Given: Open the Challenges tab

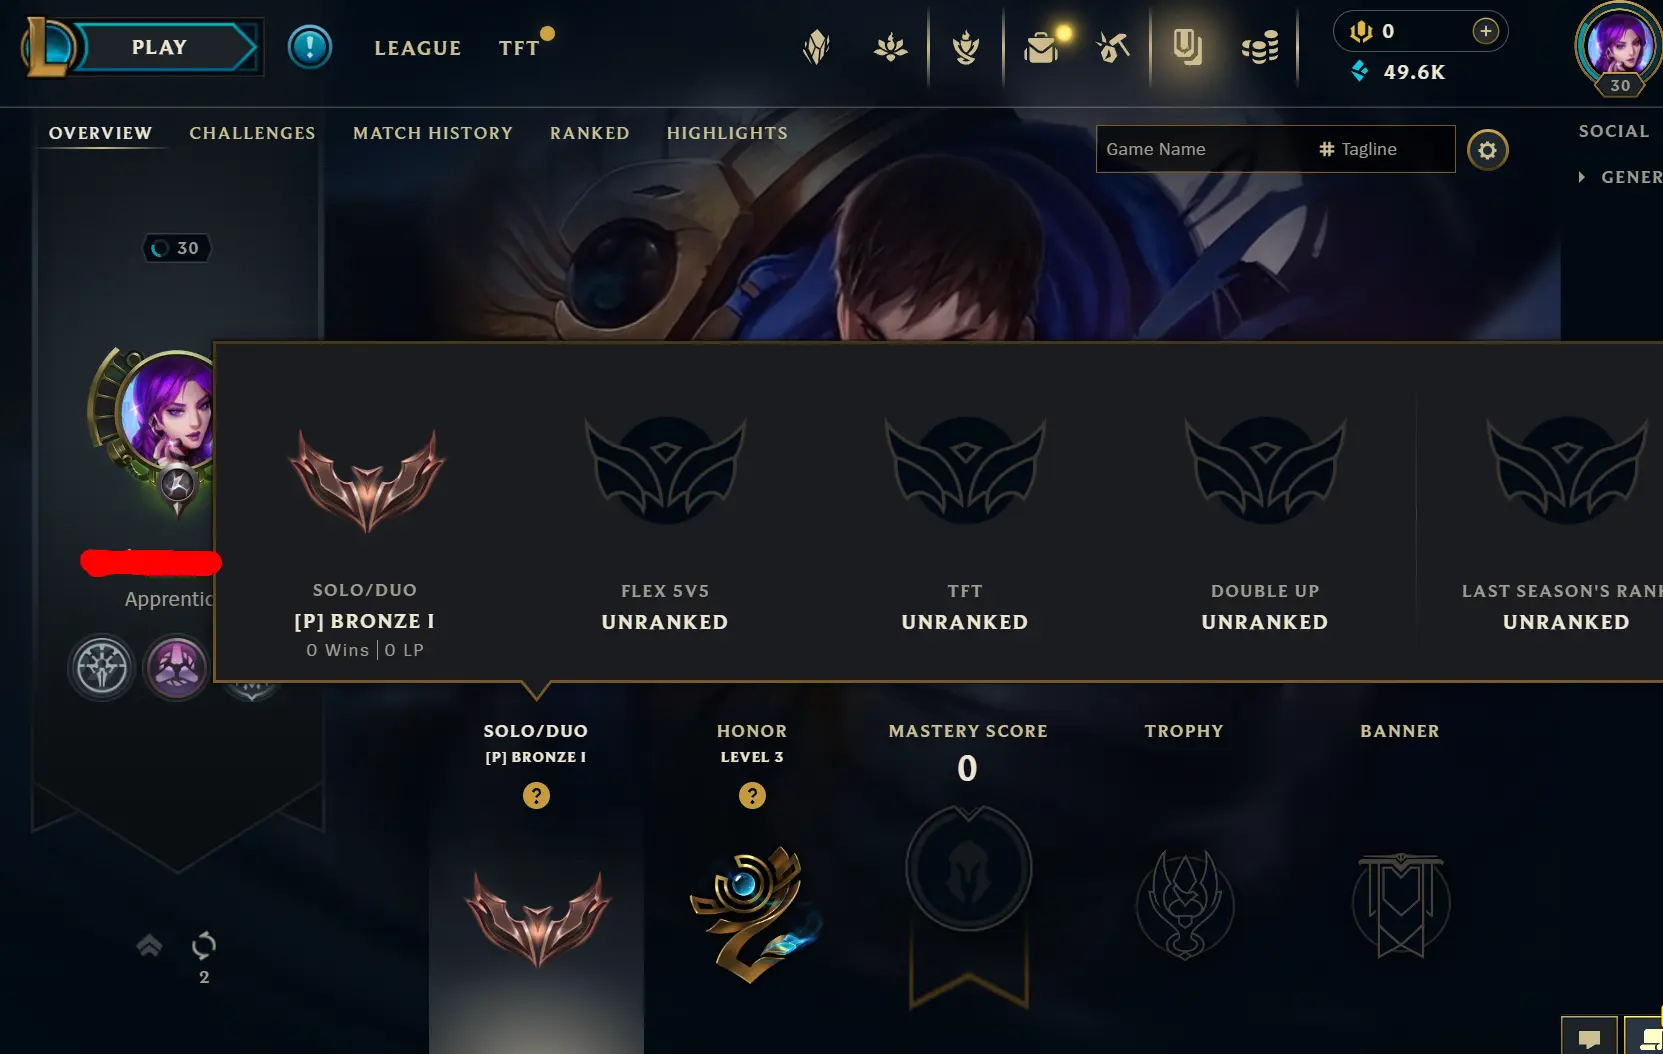Looking at the screenshot, I should click(x=252, y=133).
